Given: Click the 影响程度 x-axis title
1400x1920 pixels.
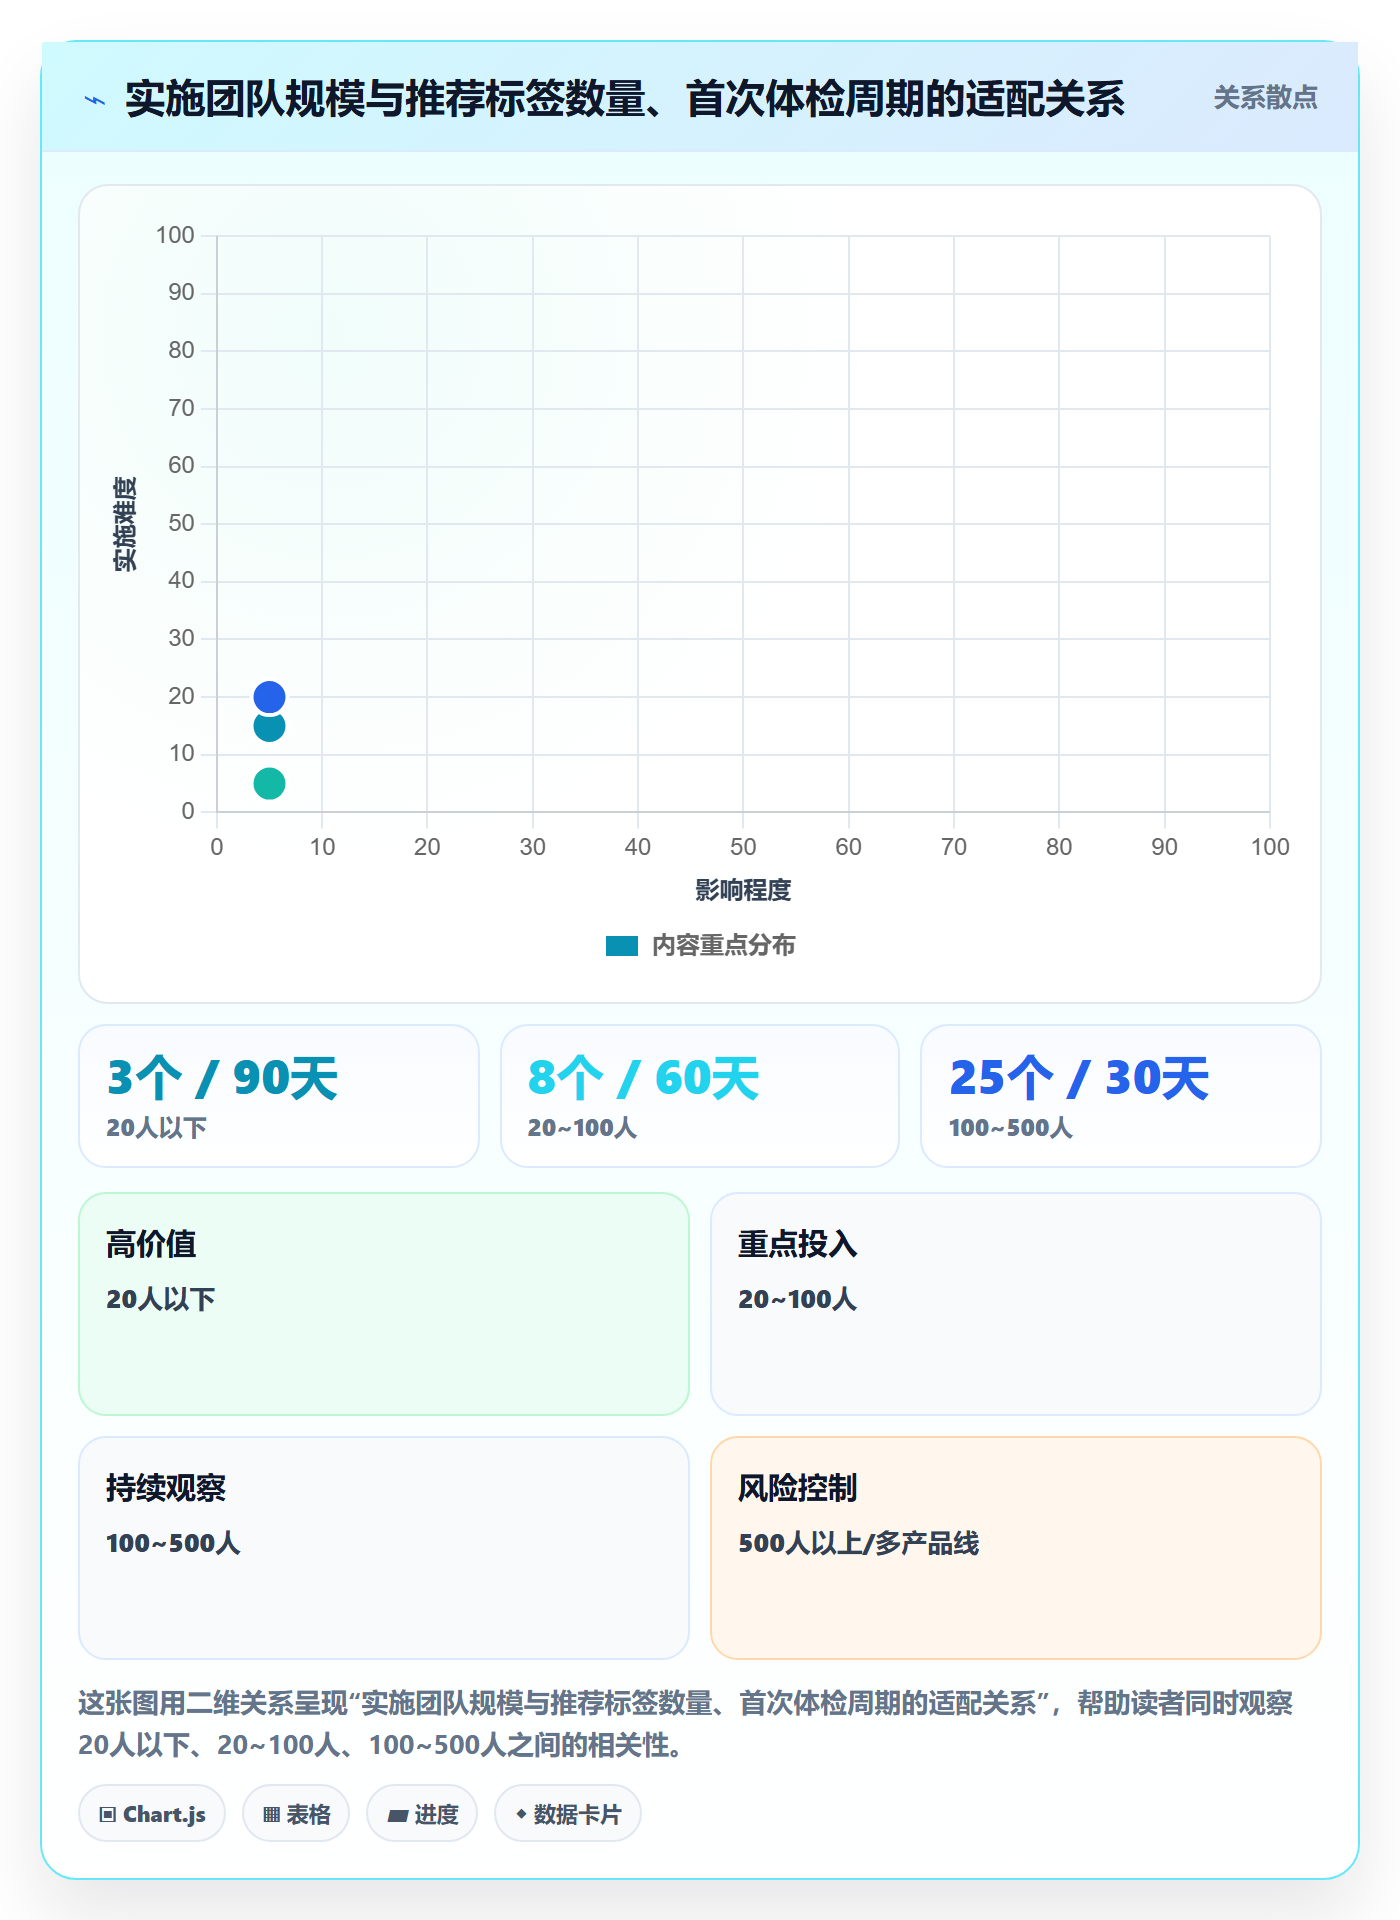Looking at the screenshot, I should tap(743, 890).
